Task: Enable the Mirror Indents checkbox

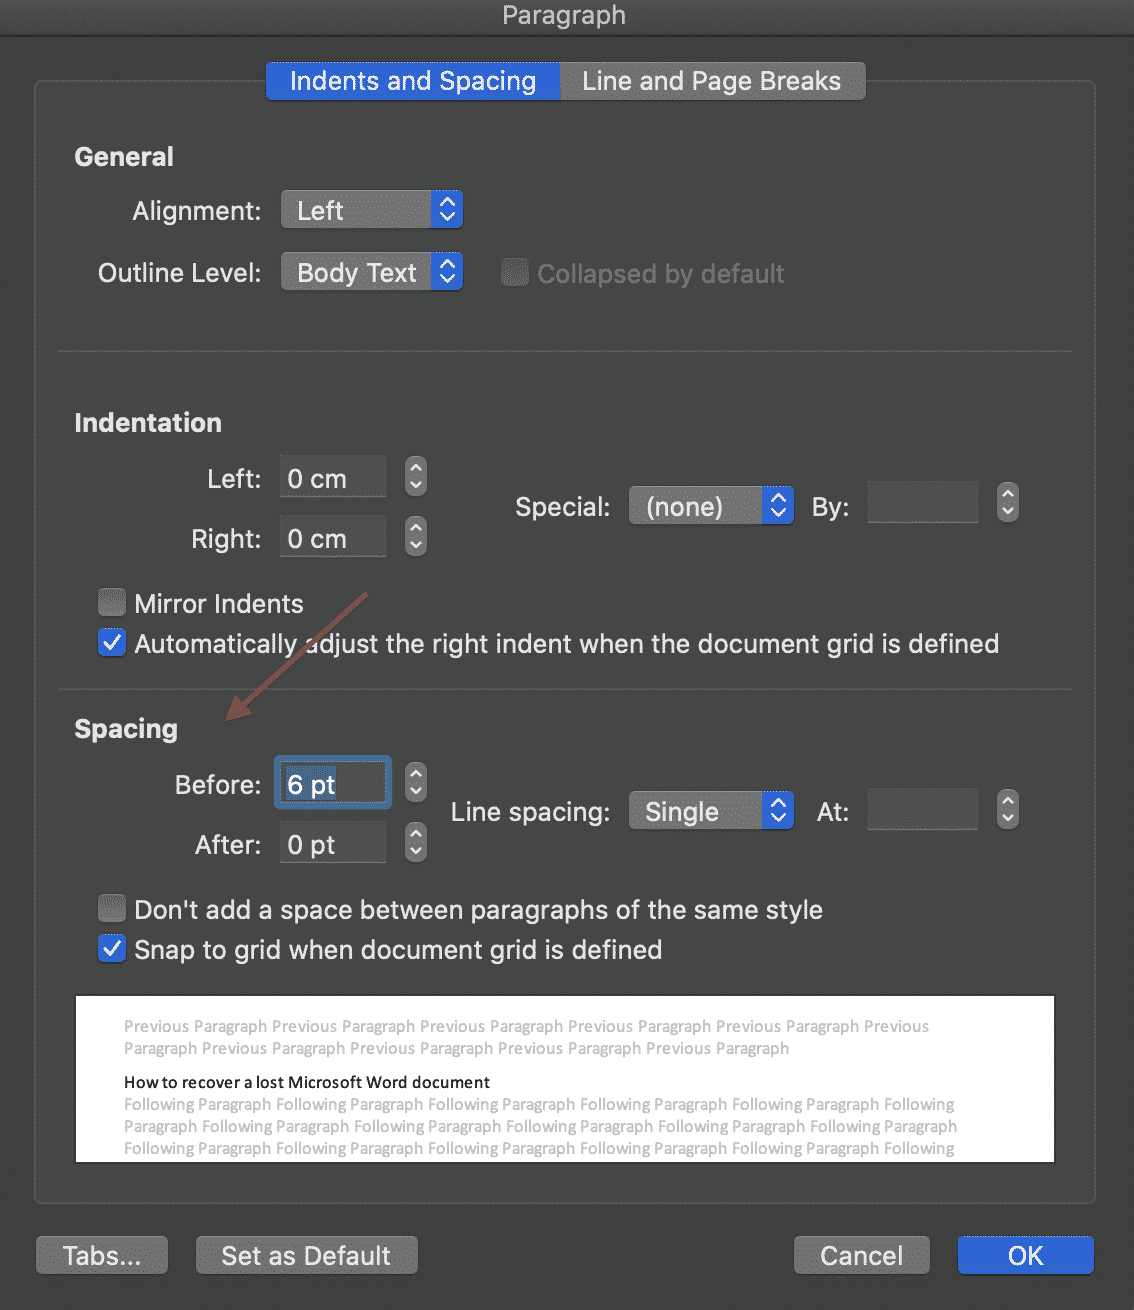Action: click(111, 602)
